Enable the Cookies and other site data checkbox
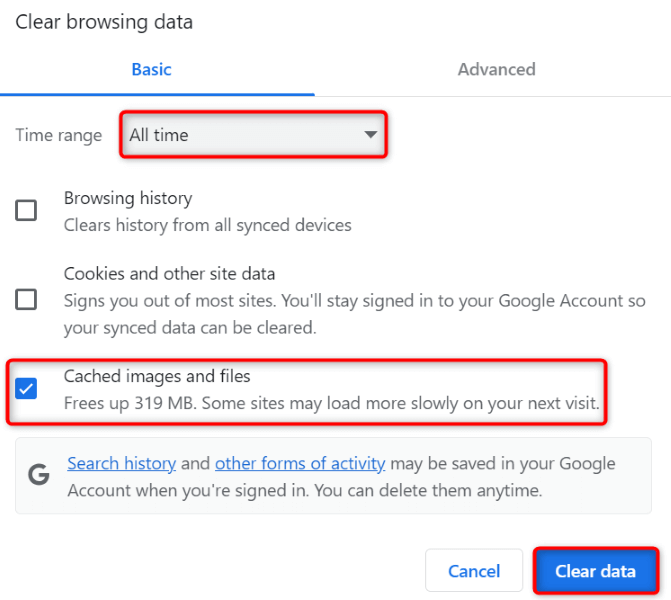The height and width of the screenshot is (600, 671). click(26, 299)
